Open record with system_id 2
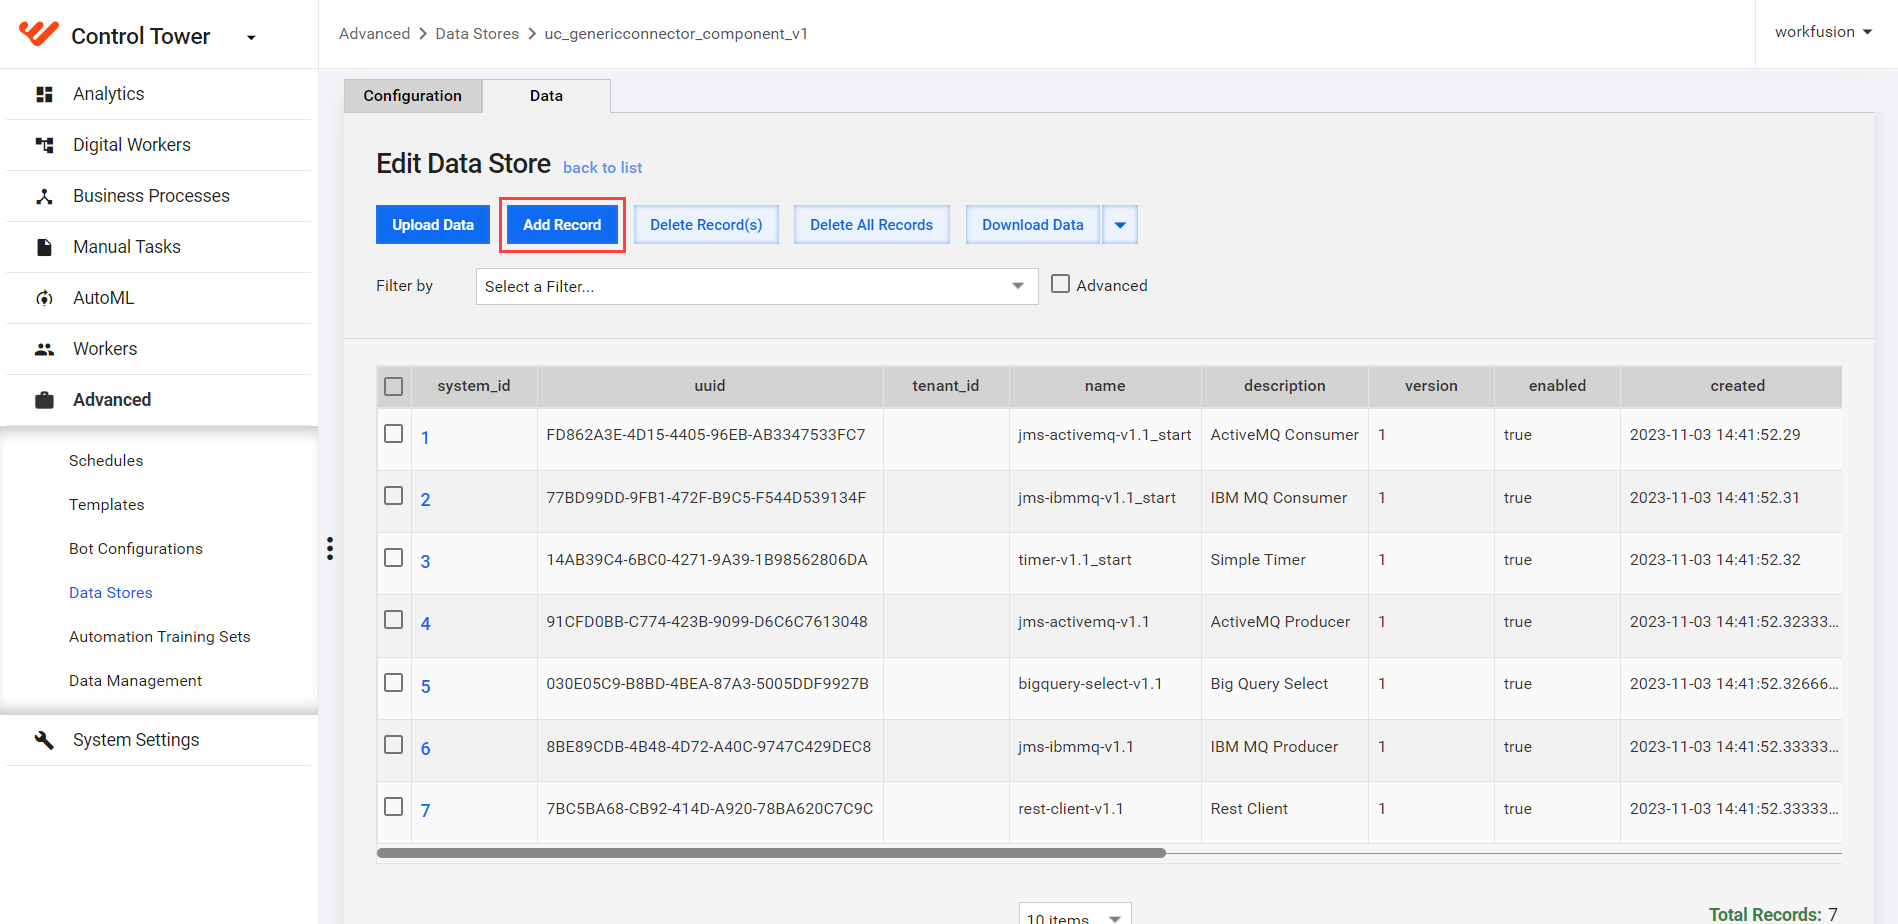Viewport: 1898px width, 924px height. [425, 500]
